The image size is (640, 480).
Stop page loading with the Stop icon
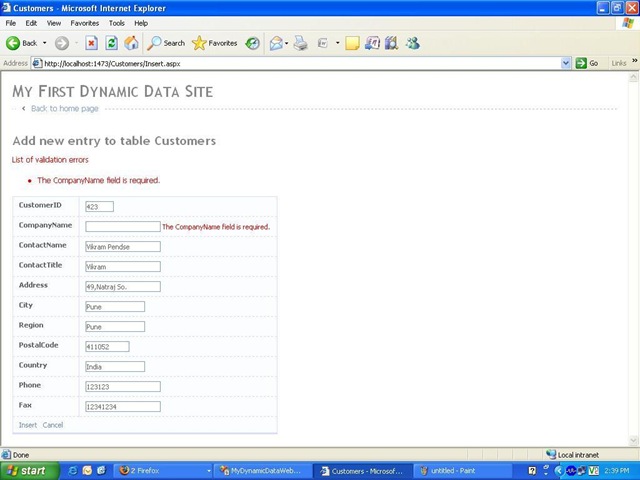[x=91, y=43]
